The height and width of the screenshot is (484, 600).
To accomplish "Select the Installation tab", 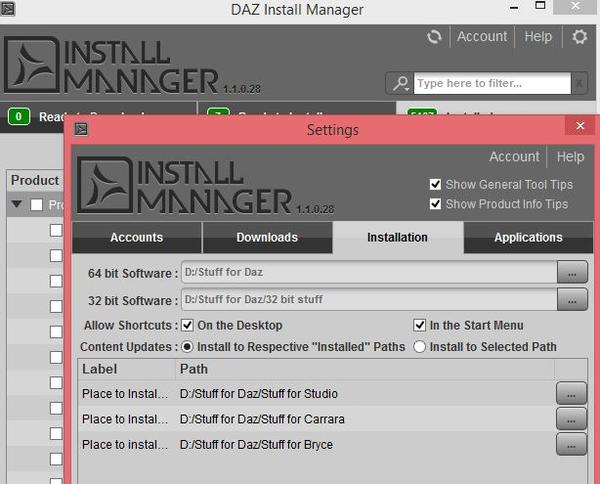I will click(398, 238).
